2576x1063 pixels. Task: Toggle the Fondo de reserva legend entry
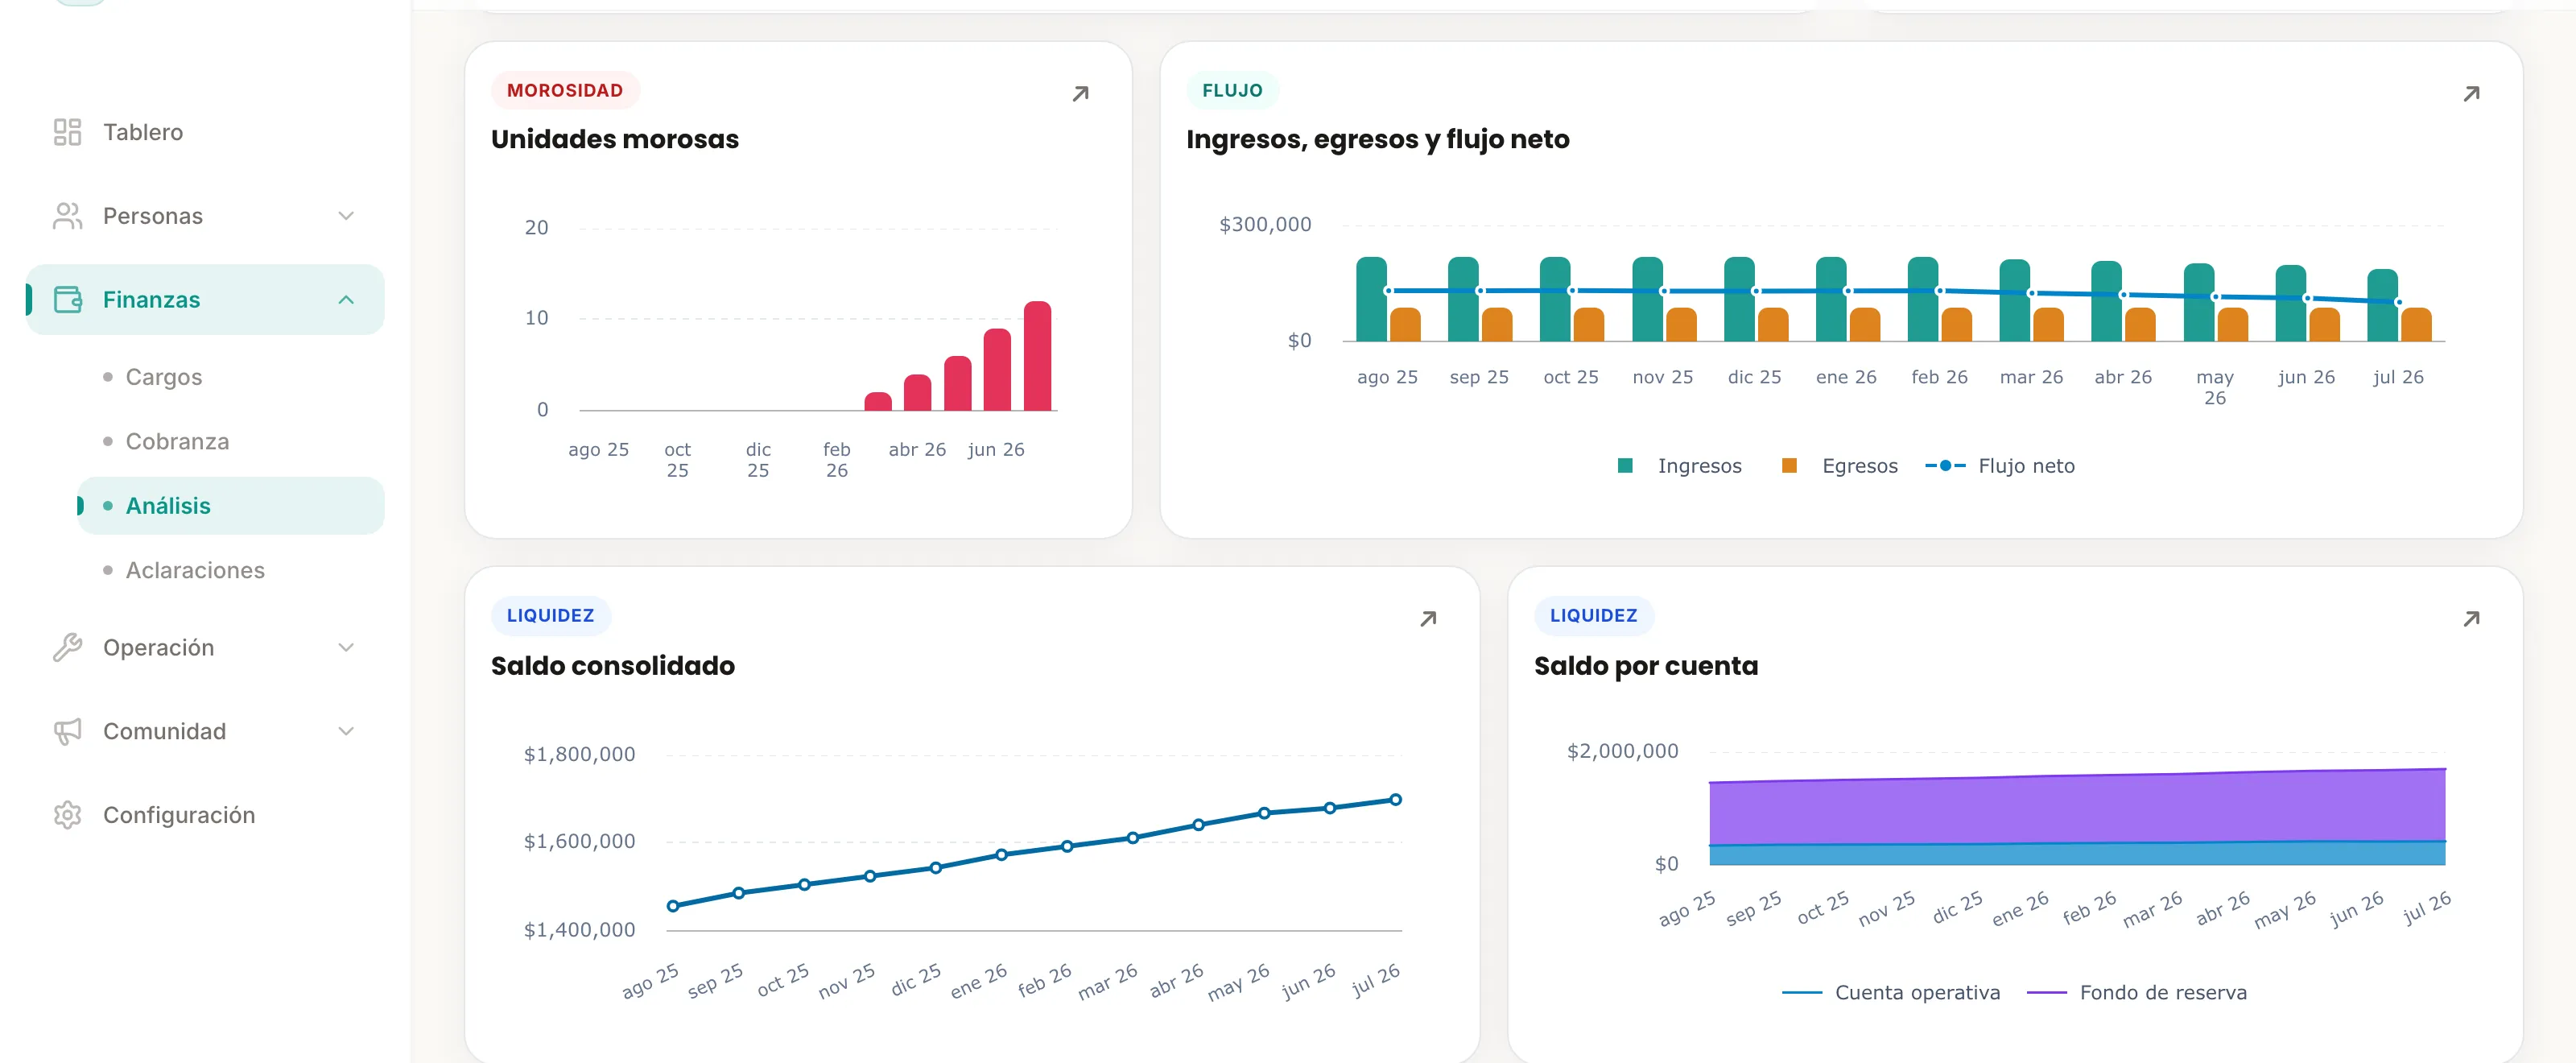click(x=2137, y=993)
